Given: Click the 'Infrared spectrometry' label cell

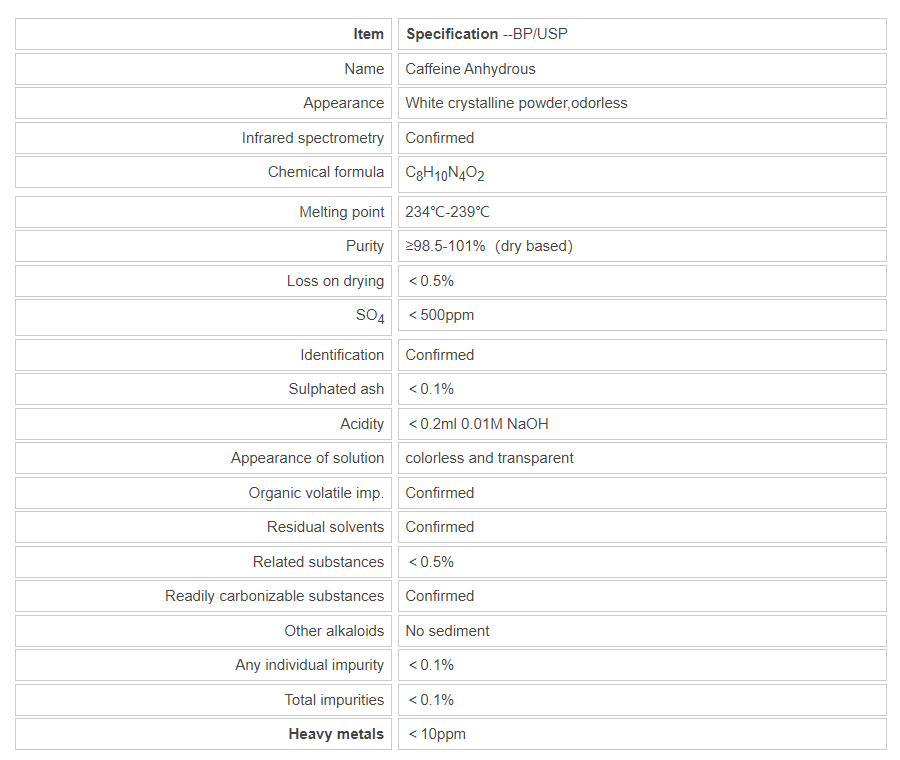Looking at the screenshot, I should point(312,138).
